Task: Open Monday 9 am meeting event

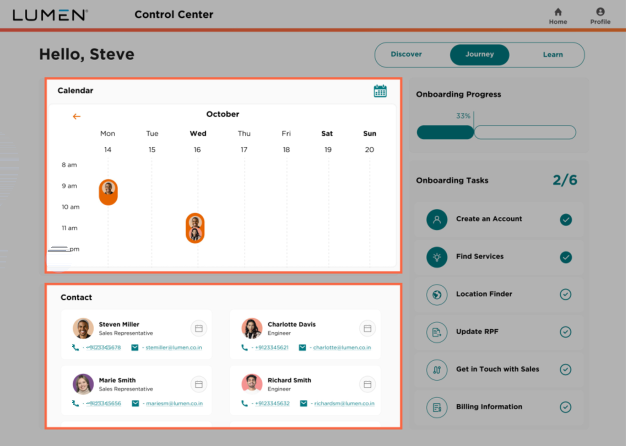Action: click(x=108, y=192)
